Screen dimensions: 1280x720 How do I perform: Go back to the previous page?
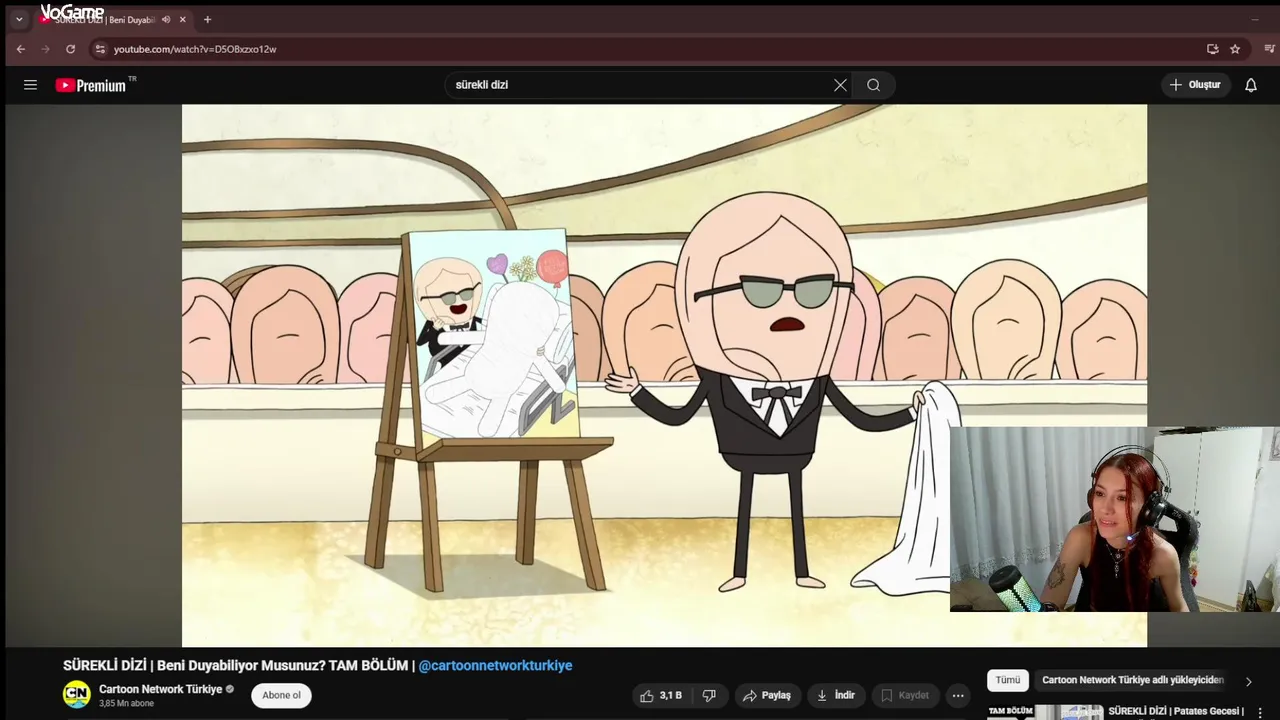click(21, 49)
